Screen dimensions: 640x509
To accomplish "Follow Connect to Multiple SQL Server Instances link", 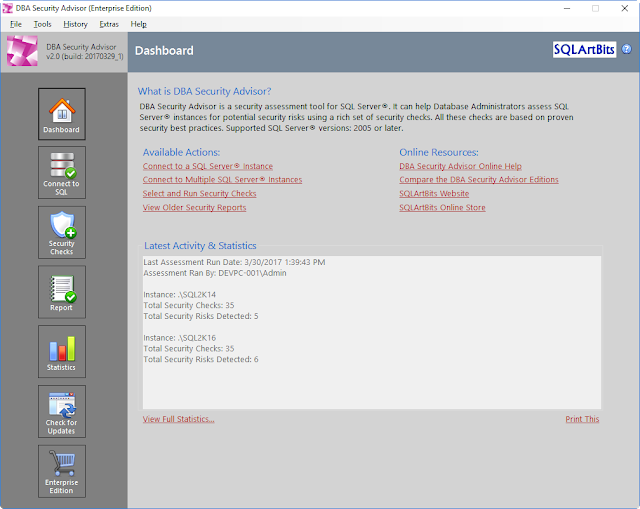I will tap(222, 180).
